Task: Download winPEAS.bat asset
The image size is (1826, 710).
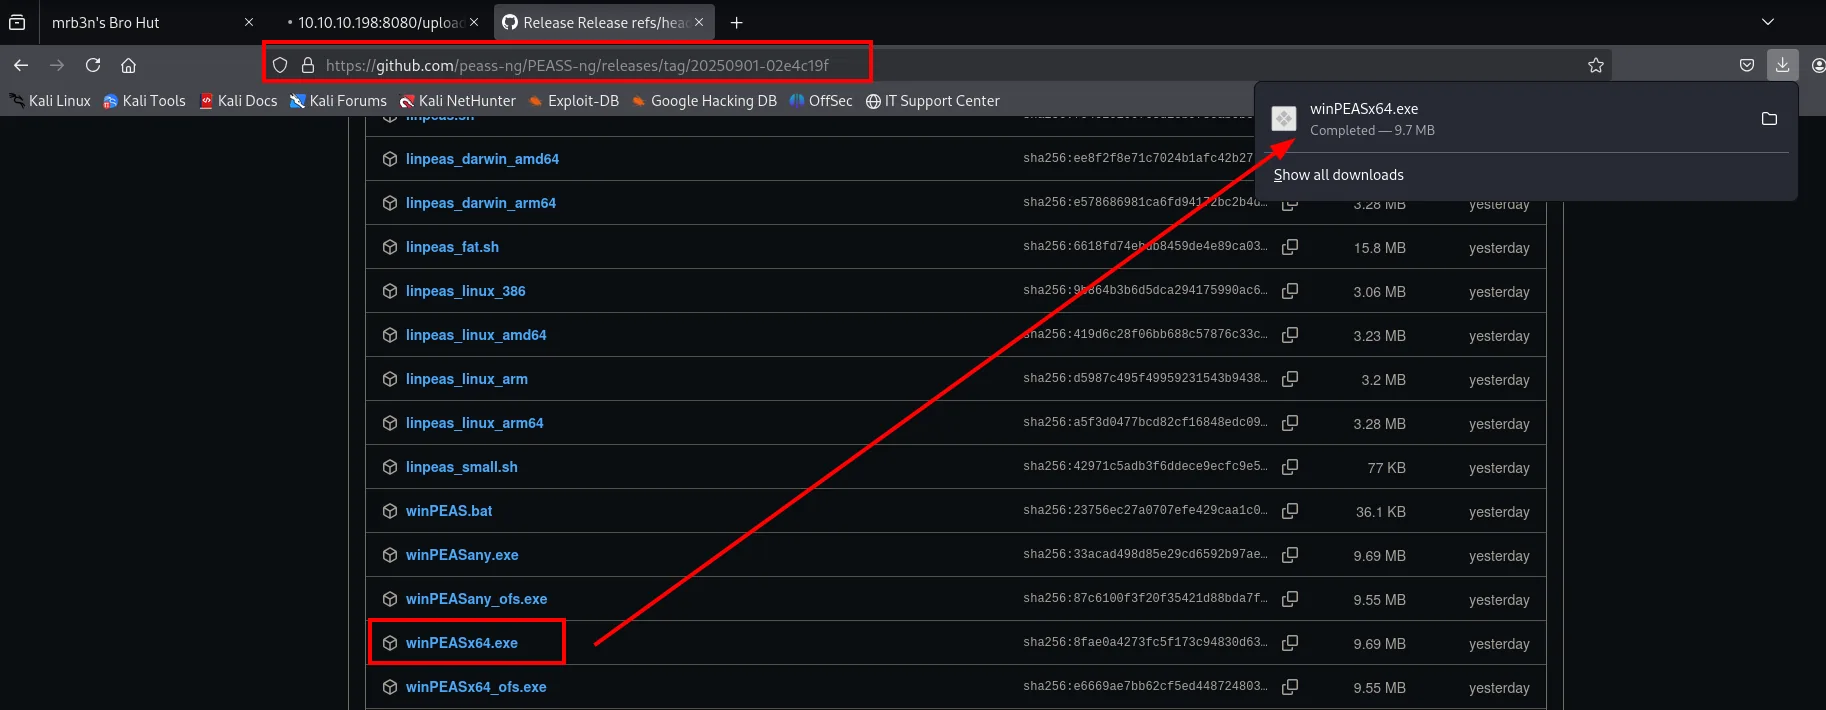Action: (449, 511)
